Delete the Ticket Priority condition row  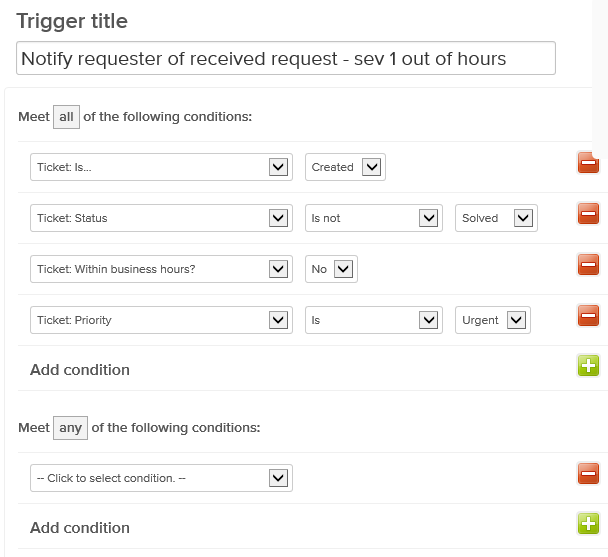588,317
